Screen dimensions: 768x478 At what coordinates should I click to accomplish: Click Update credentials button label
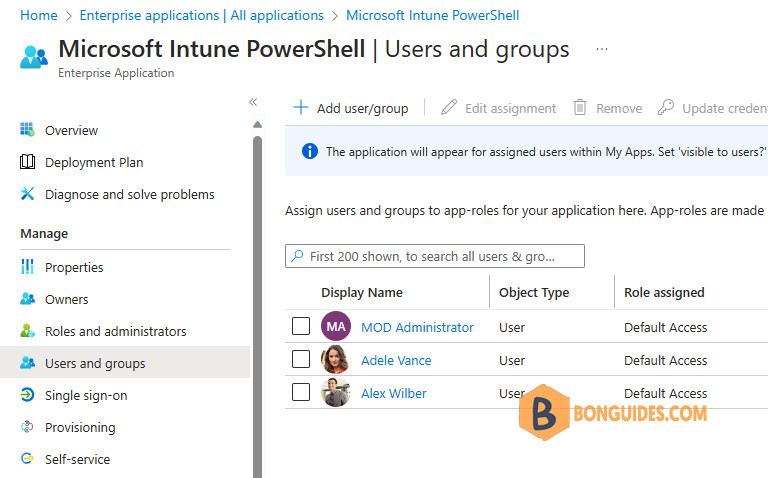coord(725,108)
